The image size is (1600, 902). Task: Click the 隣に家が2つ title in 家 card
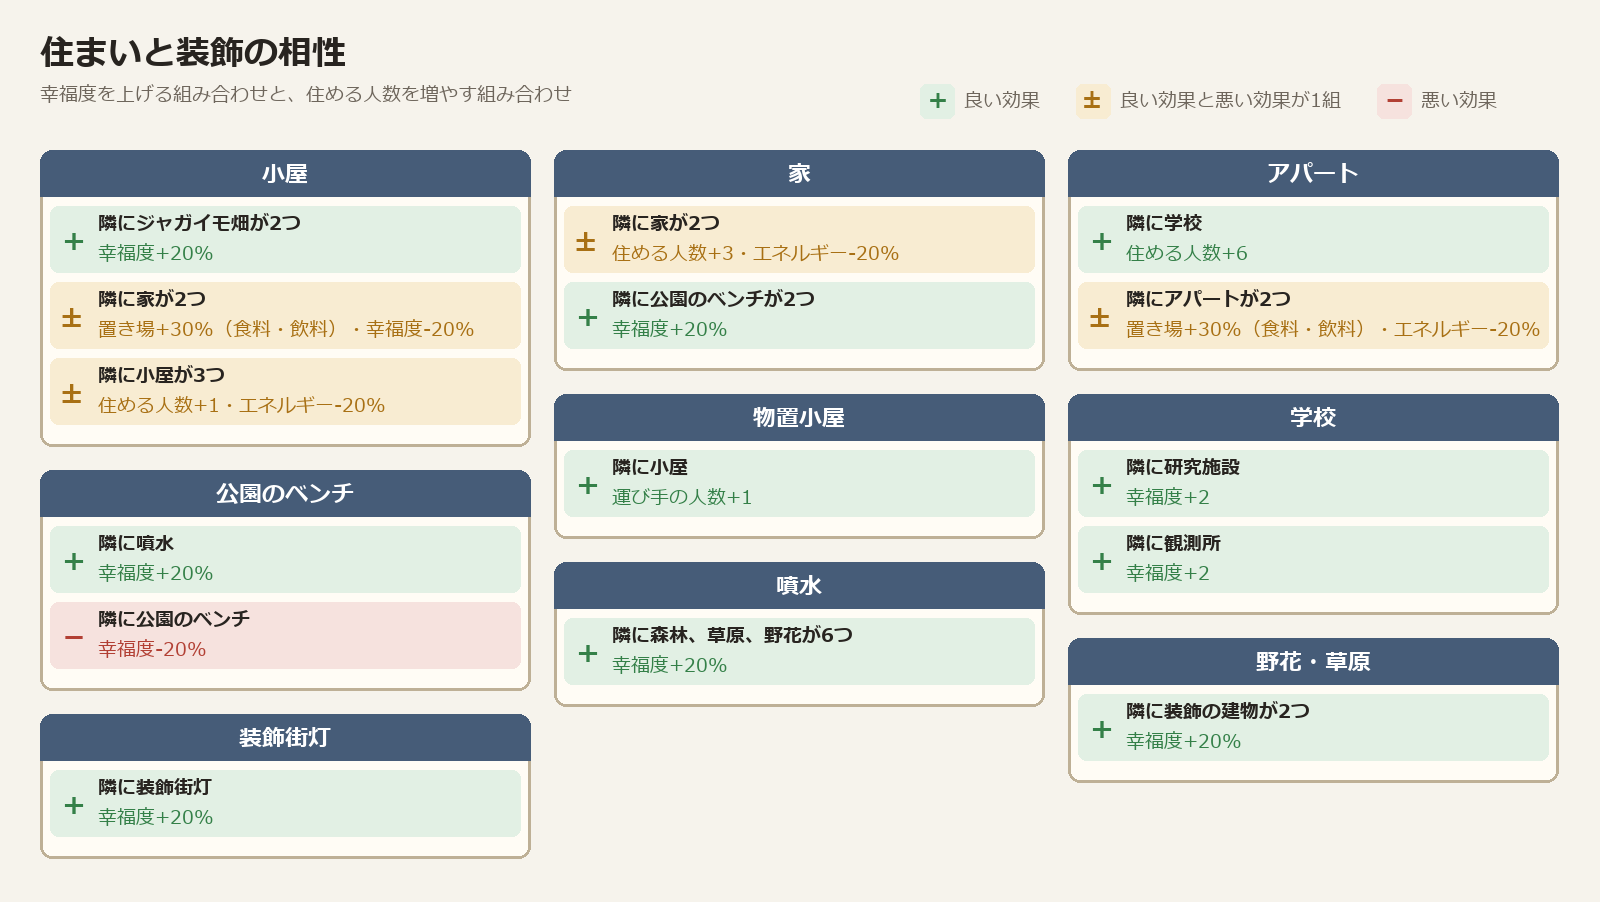click(666, 223)
